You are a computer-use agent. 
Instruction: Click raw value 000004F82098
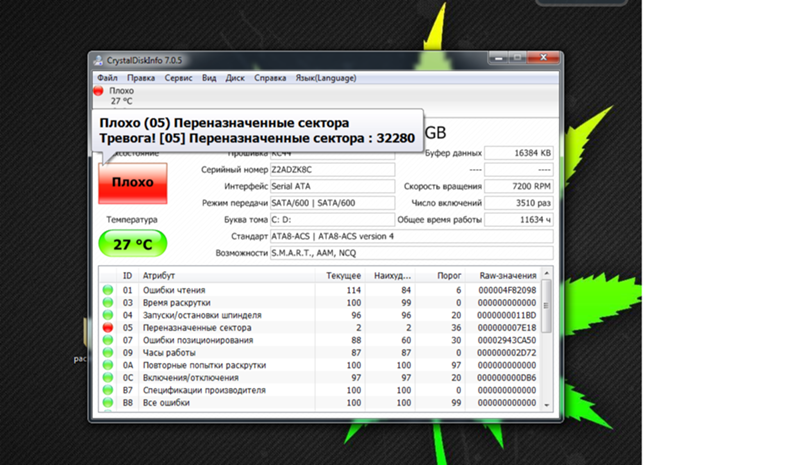pyautogui.click(x=507, y=290)
